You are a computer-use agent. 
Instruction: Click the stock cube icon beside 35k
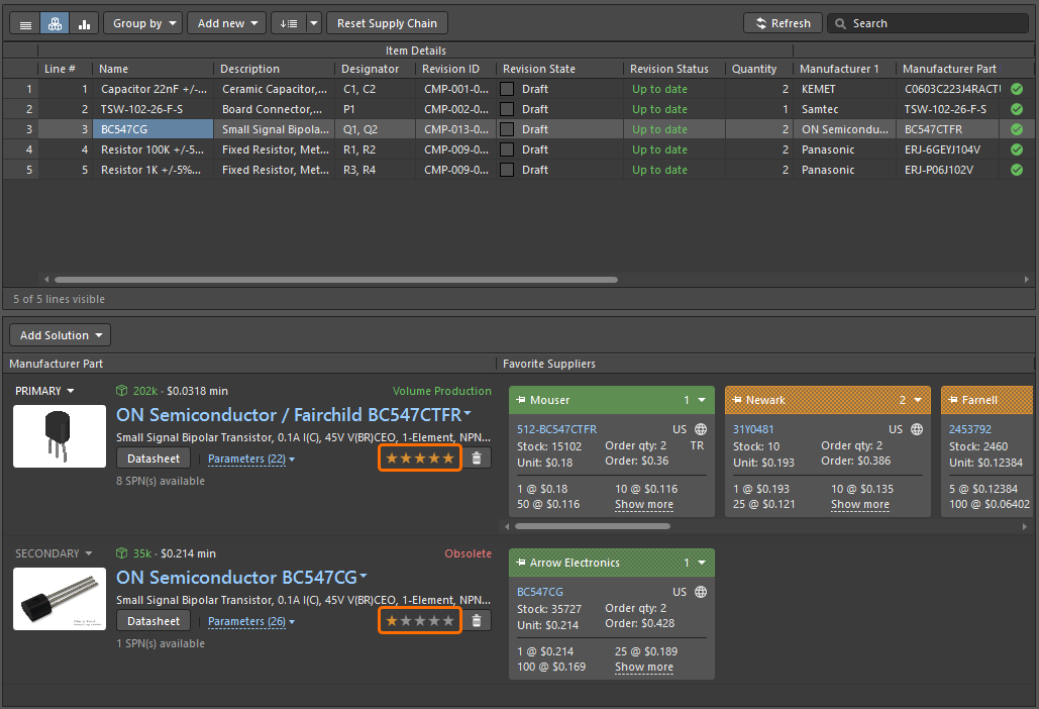tap(121, 553)
